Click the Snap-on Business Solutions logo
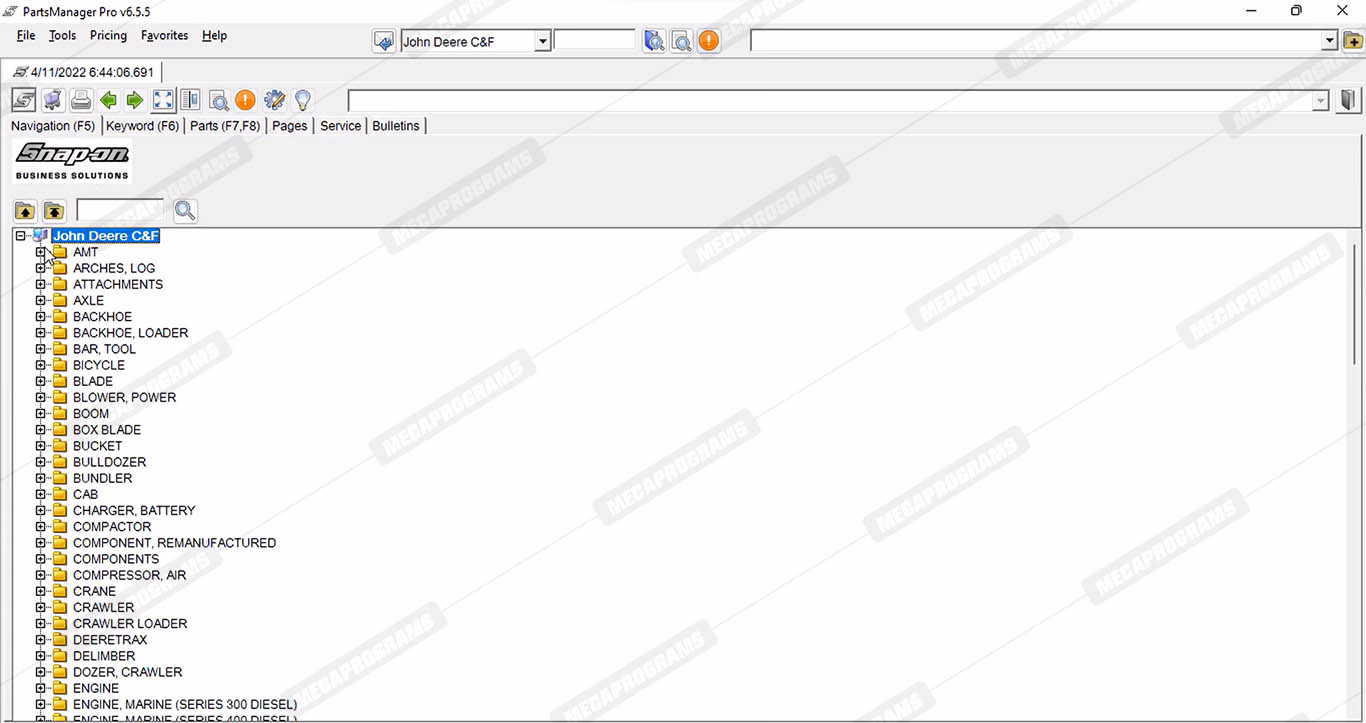1366x723 pixels. 72,161
